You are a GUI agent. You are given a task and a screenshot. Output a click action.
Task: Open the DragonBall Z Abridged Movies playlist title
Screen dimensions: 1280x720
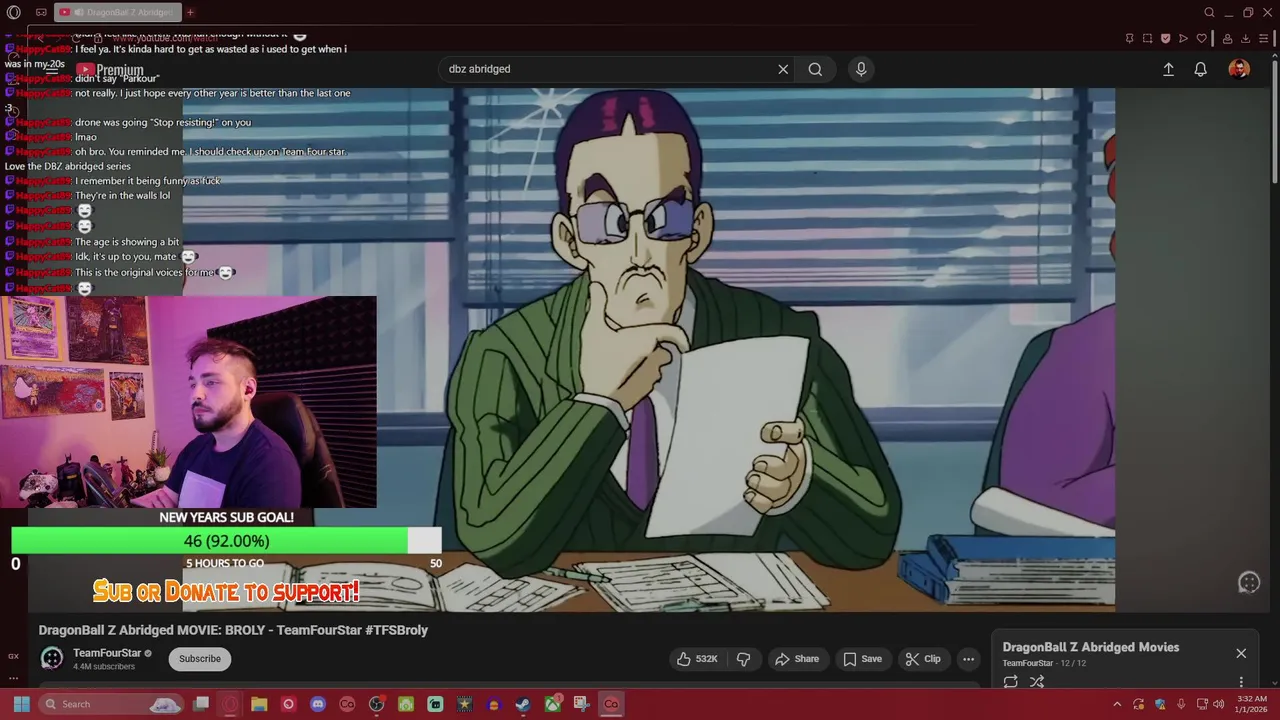click(1091, 647)
